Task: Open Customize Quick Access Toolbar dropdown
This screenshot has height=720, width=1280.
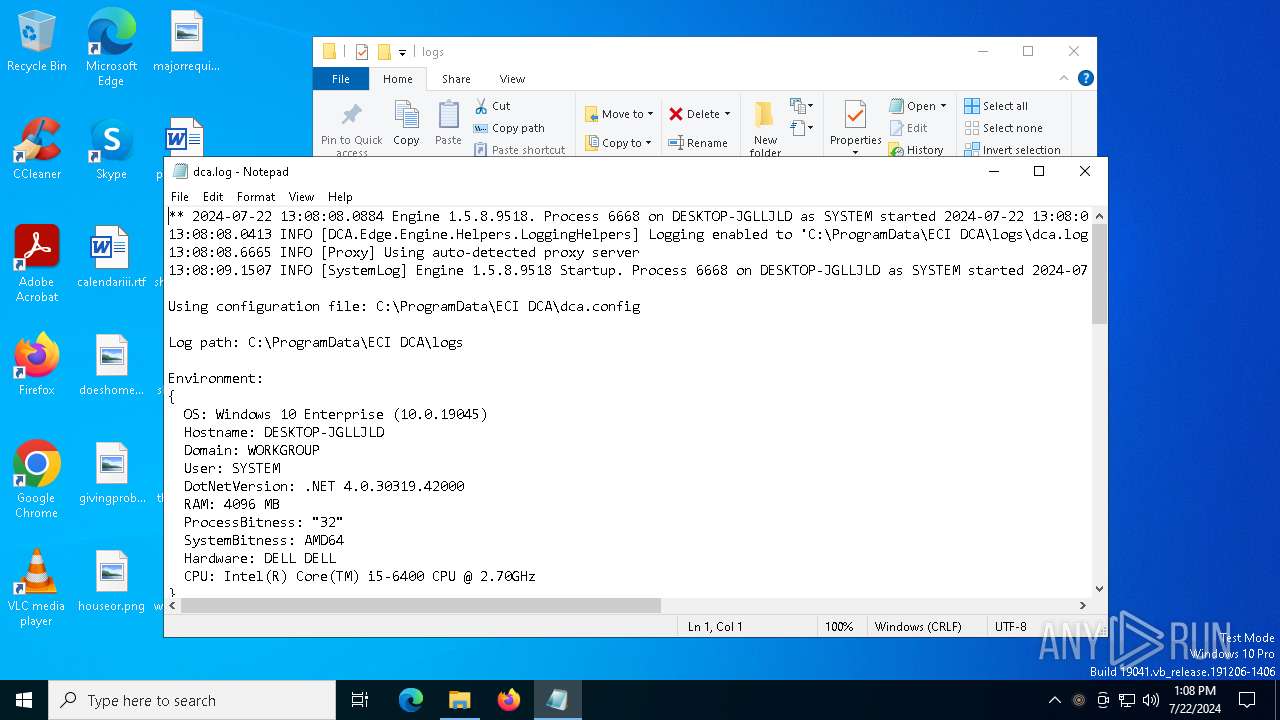Action: coord(403,52)
